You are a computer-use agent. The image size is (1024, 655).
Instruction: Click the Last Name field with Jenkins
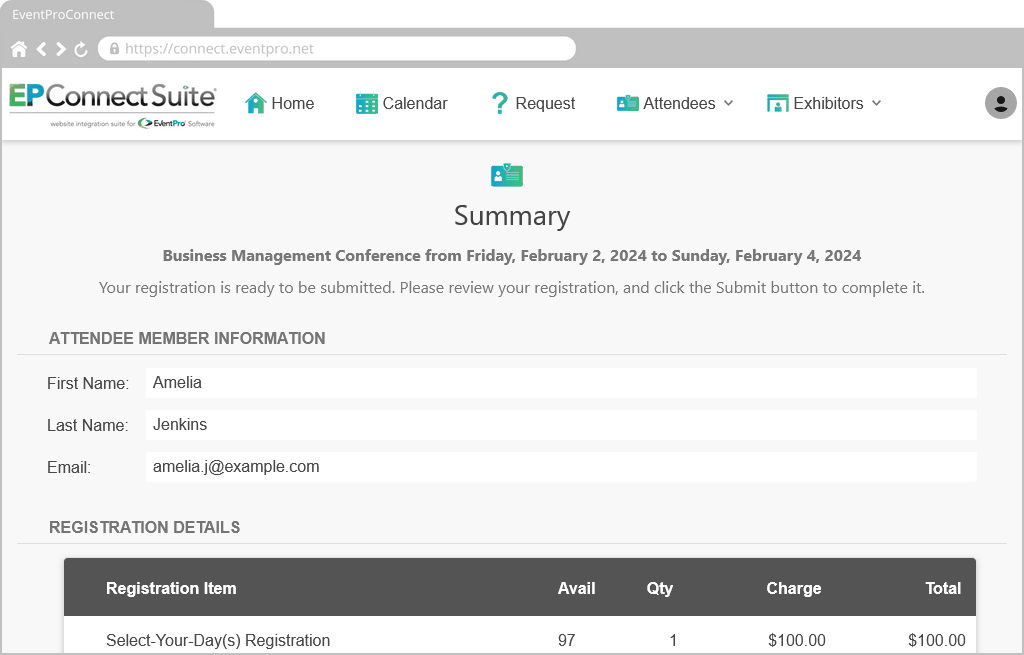561,424
